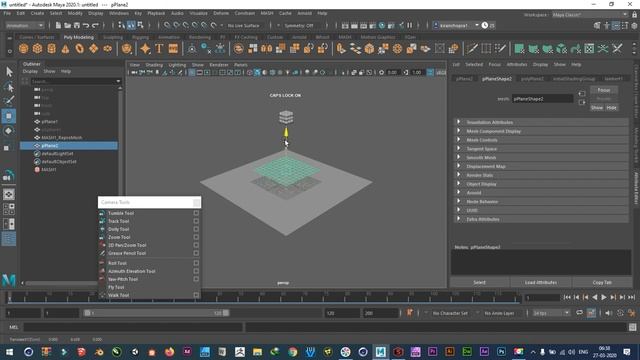Activate the Paint selection tool in toolbox
Viewport: 640px width, 360px height.
click(9, 100)
